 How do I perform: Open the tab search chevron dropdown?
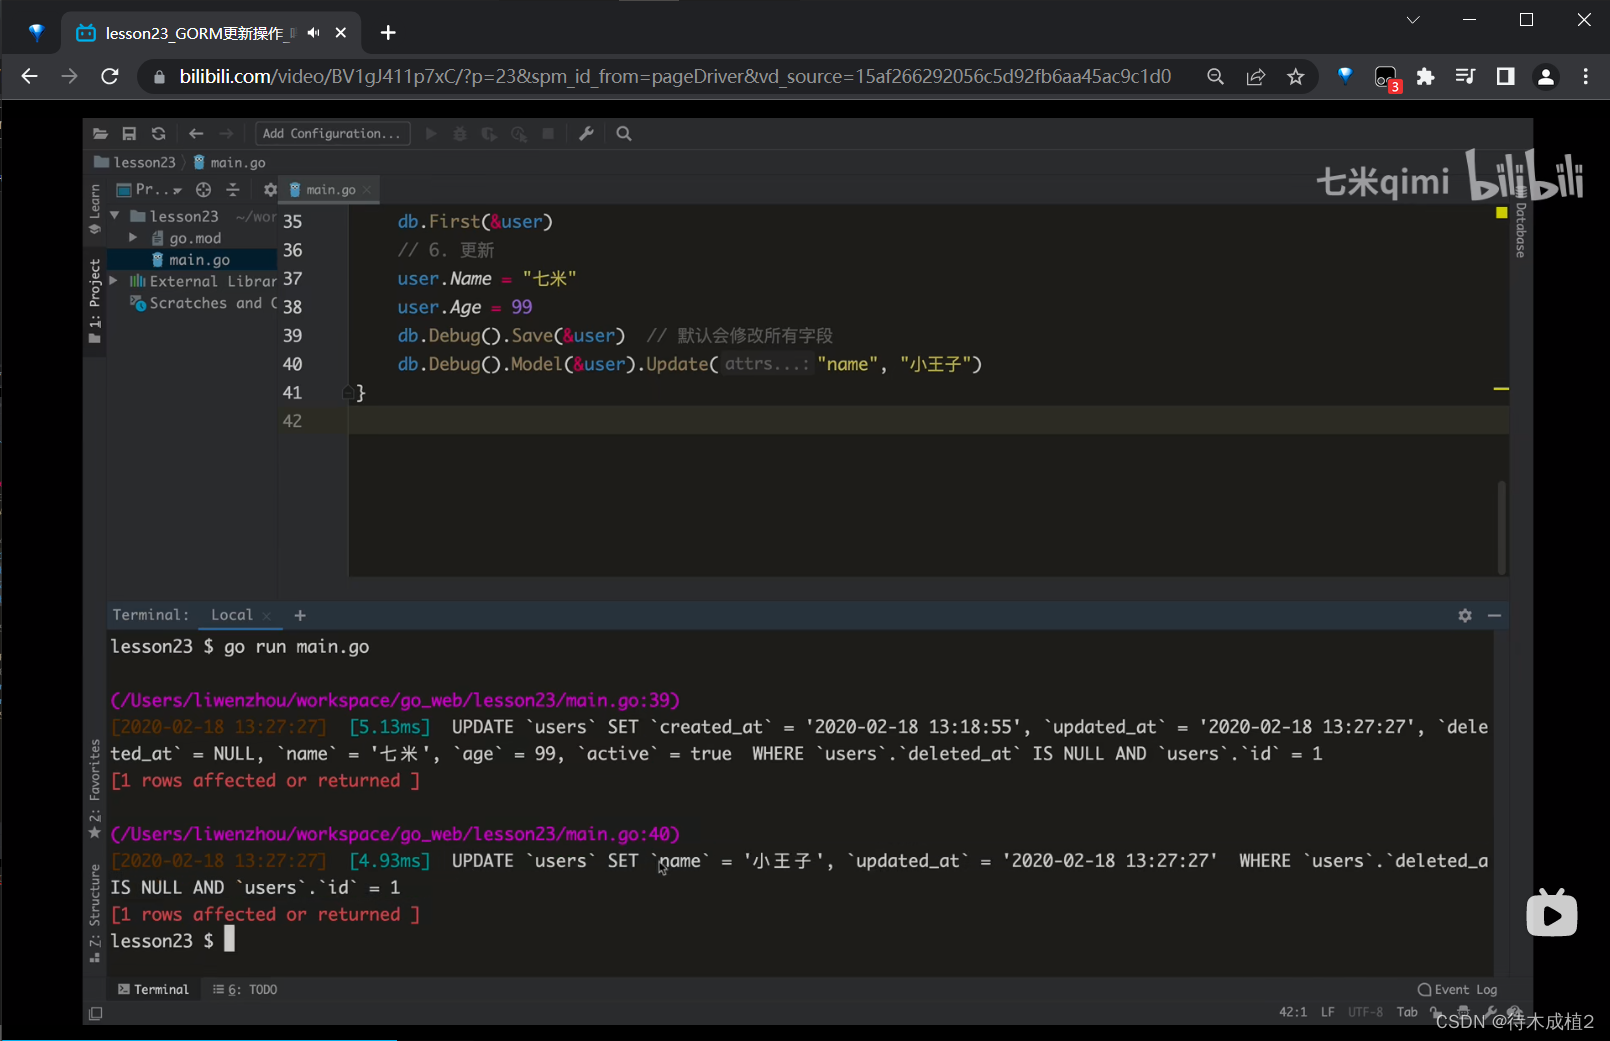pos(1413,20)
